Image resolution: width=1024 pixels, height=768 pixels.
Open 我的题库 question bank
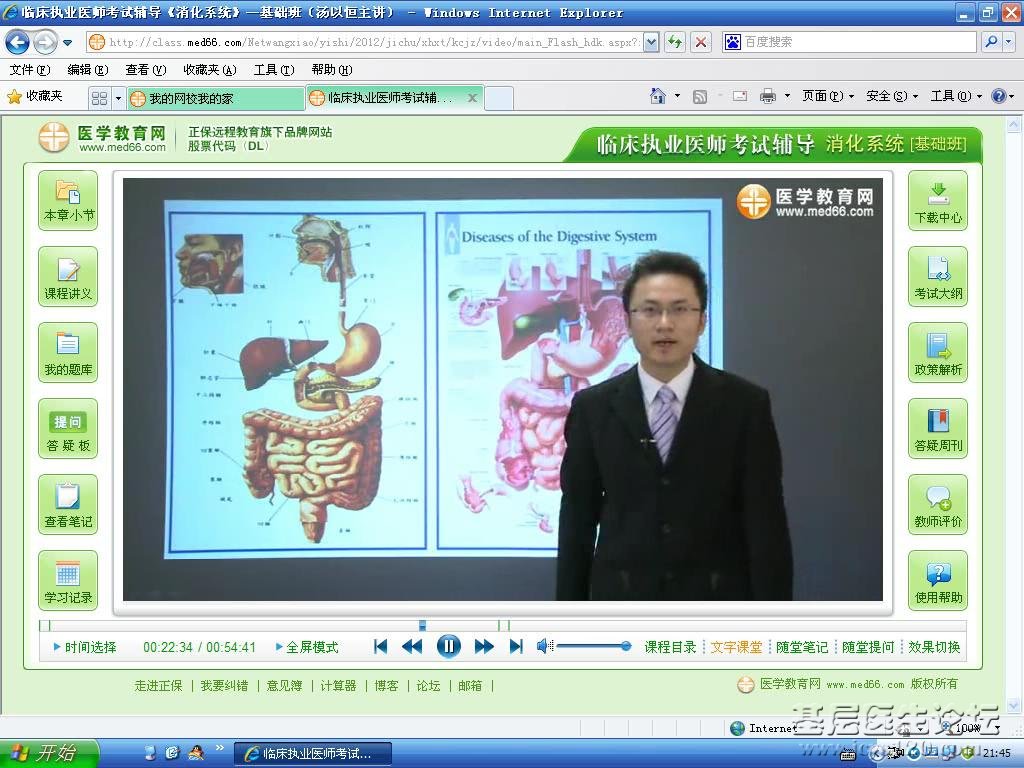coord(68,353)
